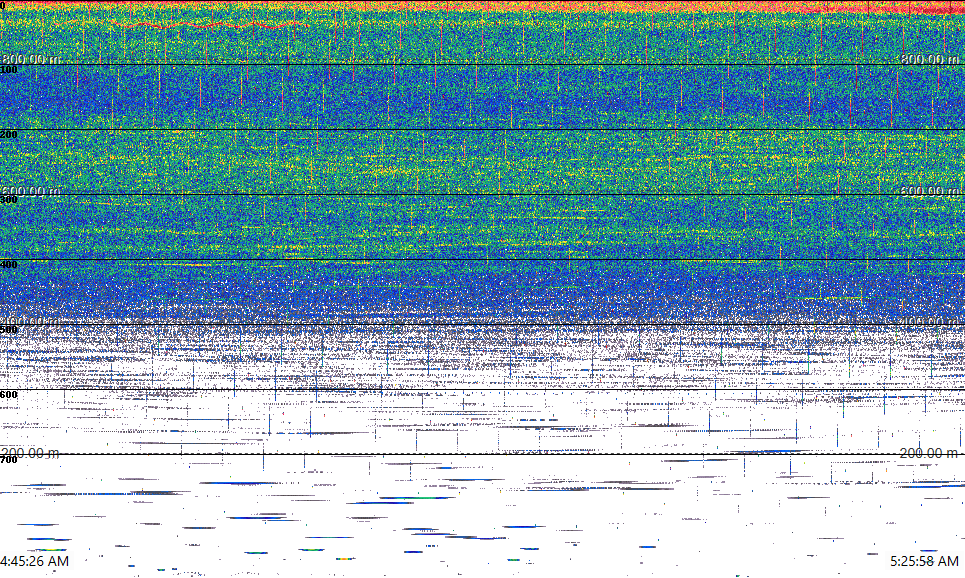Screen dimensions: 965x578
Task: Select the right-side 200.00 m range label
Action: pos(929,454)
